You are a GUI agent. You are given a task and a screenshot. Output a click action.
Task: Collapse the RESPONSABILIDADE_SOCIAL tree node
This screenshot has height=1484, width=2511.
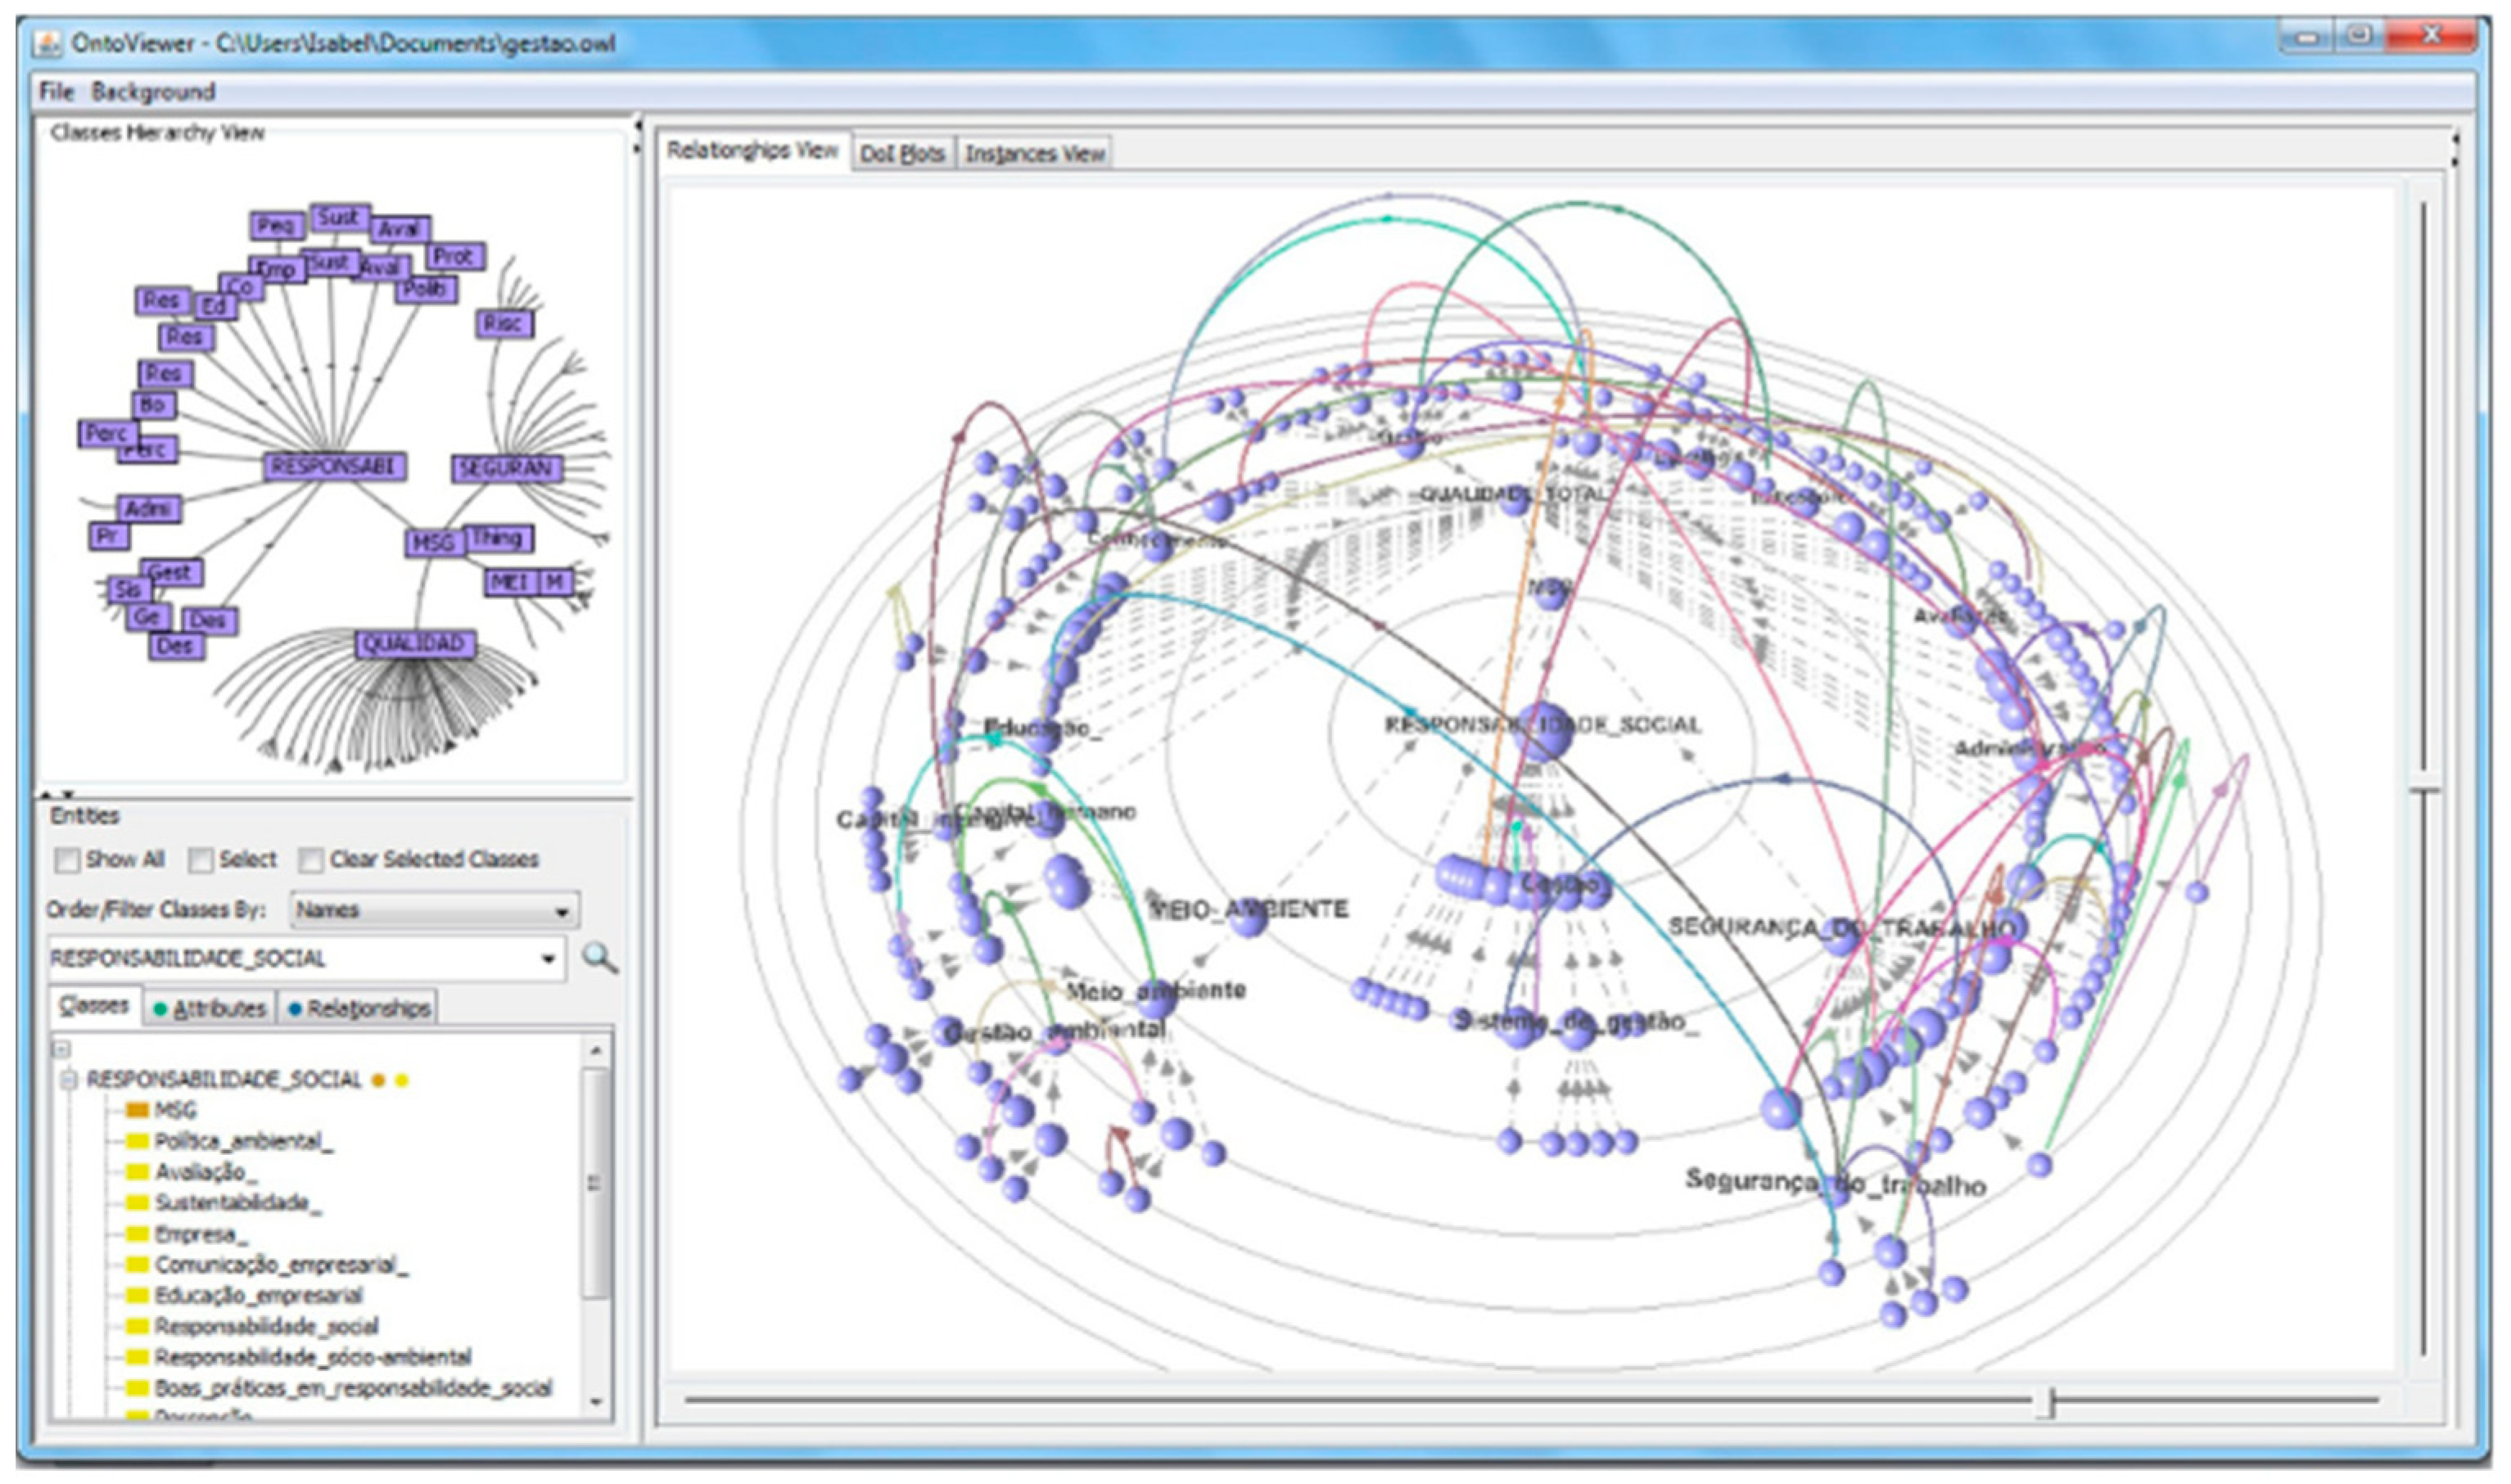tap(68, 1080)
